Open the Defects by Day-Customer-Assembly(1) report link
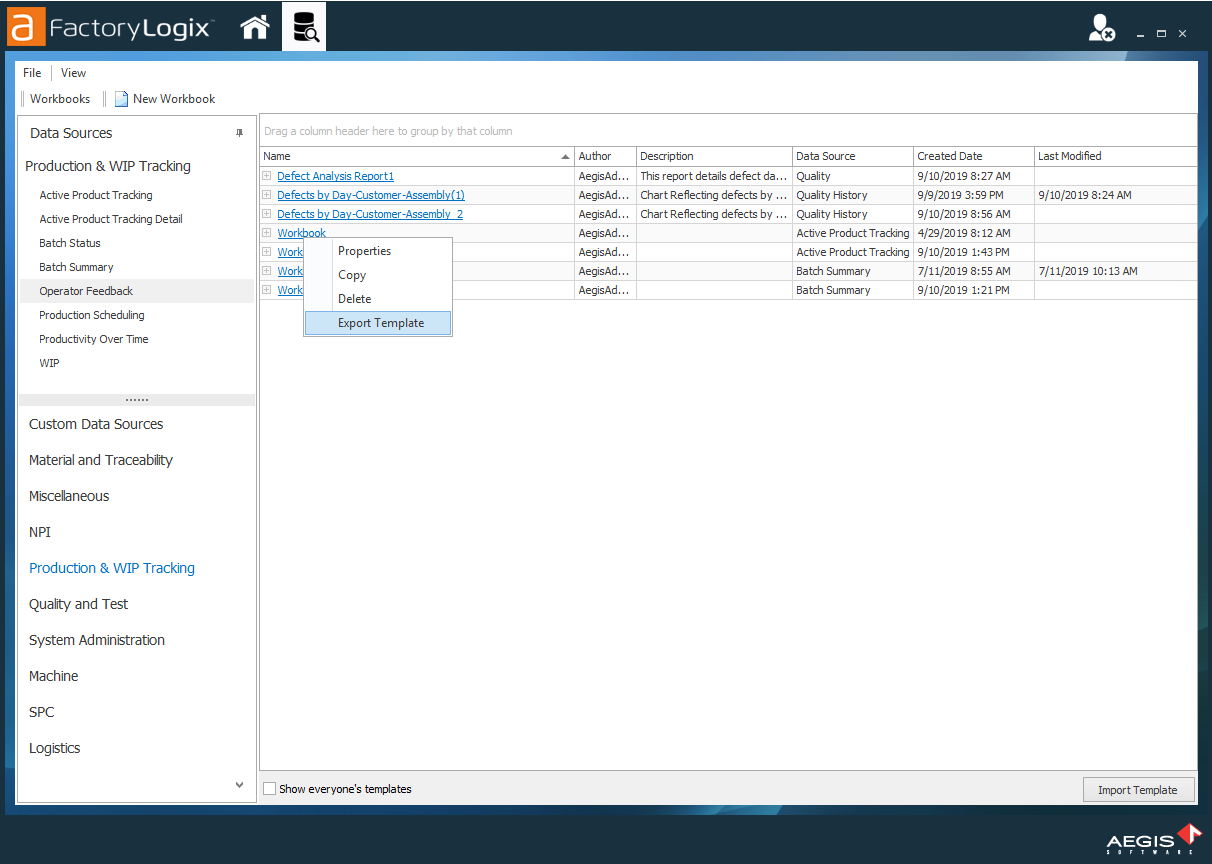Screen dimensions: 1212x864 (x=370, y=194)
